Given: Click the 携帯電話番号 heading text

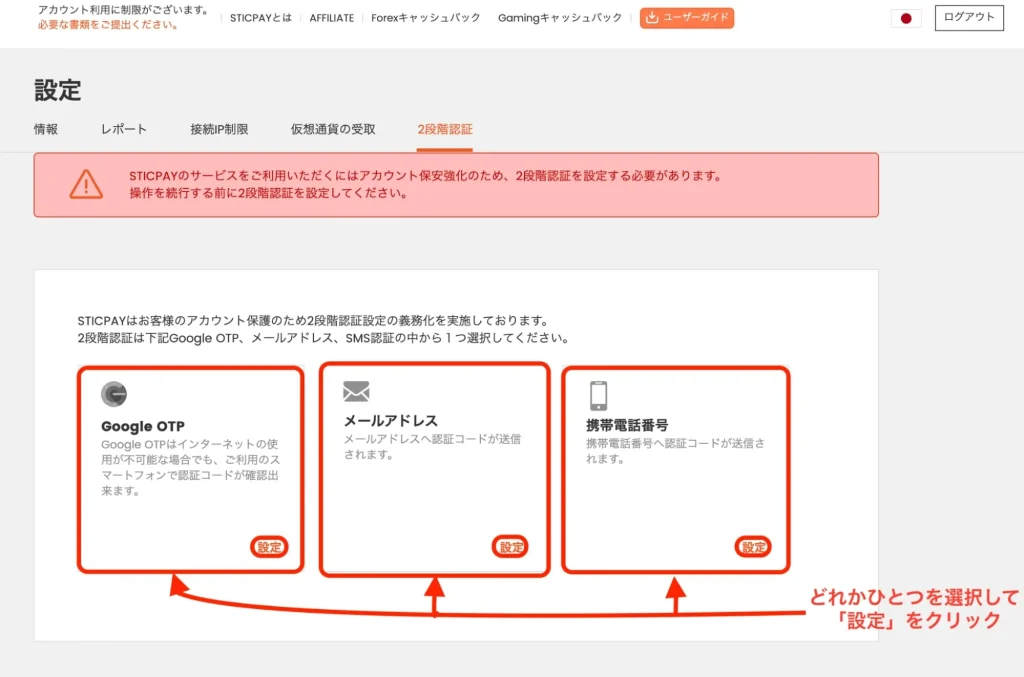Looking at the screenshot, I should 627,425.
